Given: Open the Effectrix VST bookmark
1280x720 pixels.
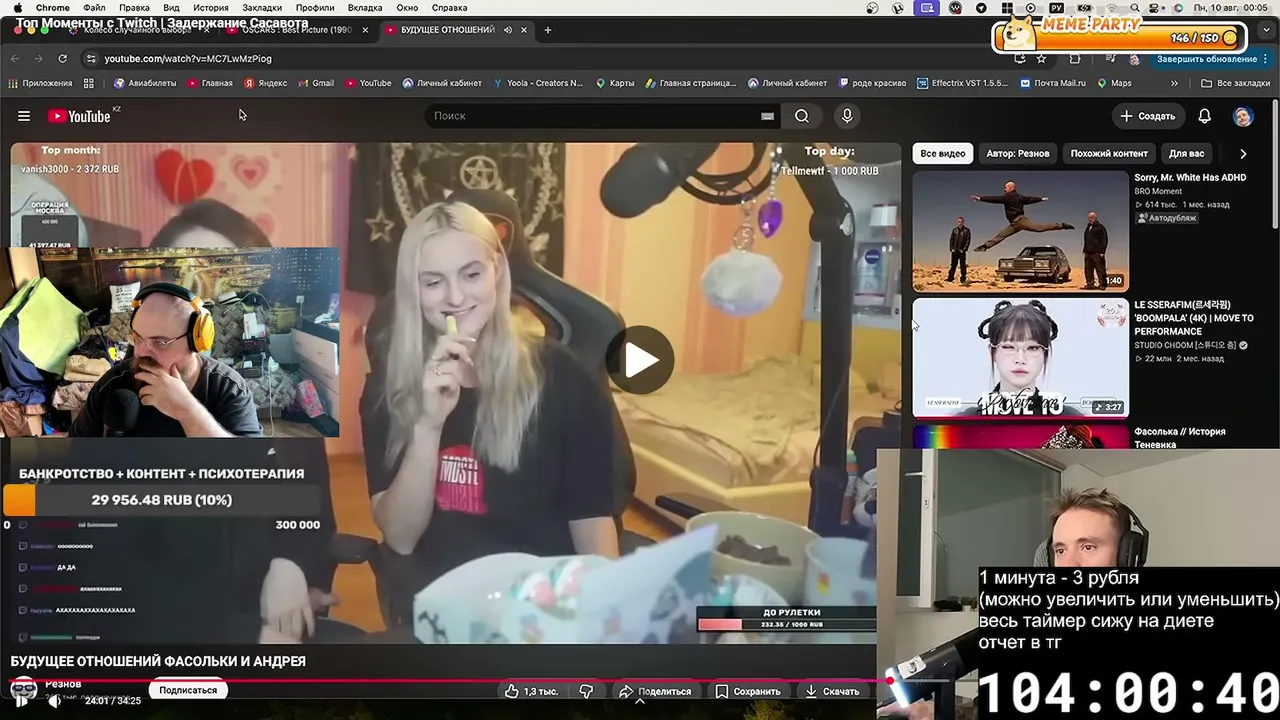Looking at the screenshot, I should tap(963, 83).
